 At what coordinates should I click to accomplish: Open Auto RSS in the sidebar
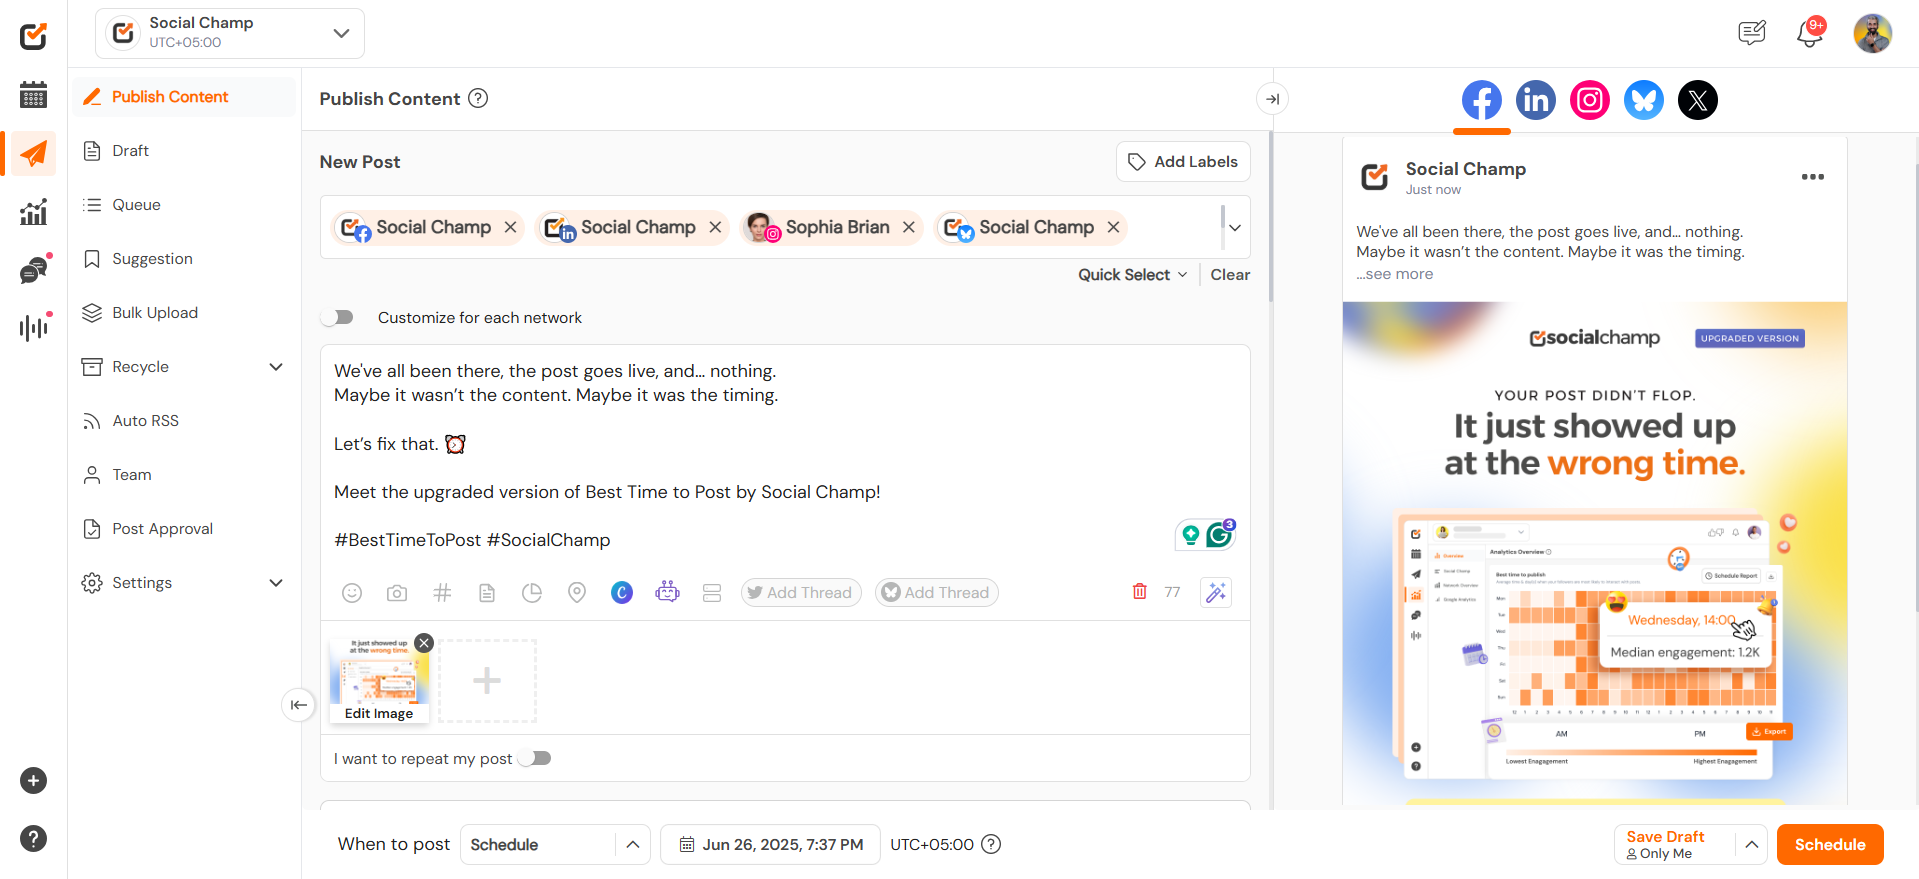[185, 421]
